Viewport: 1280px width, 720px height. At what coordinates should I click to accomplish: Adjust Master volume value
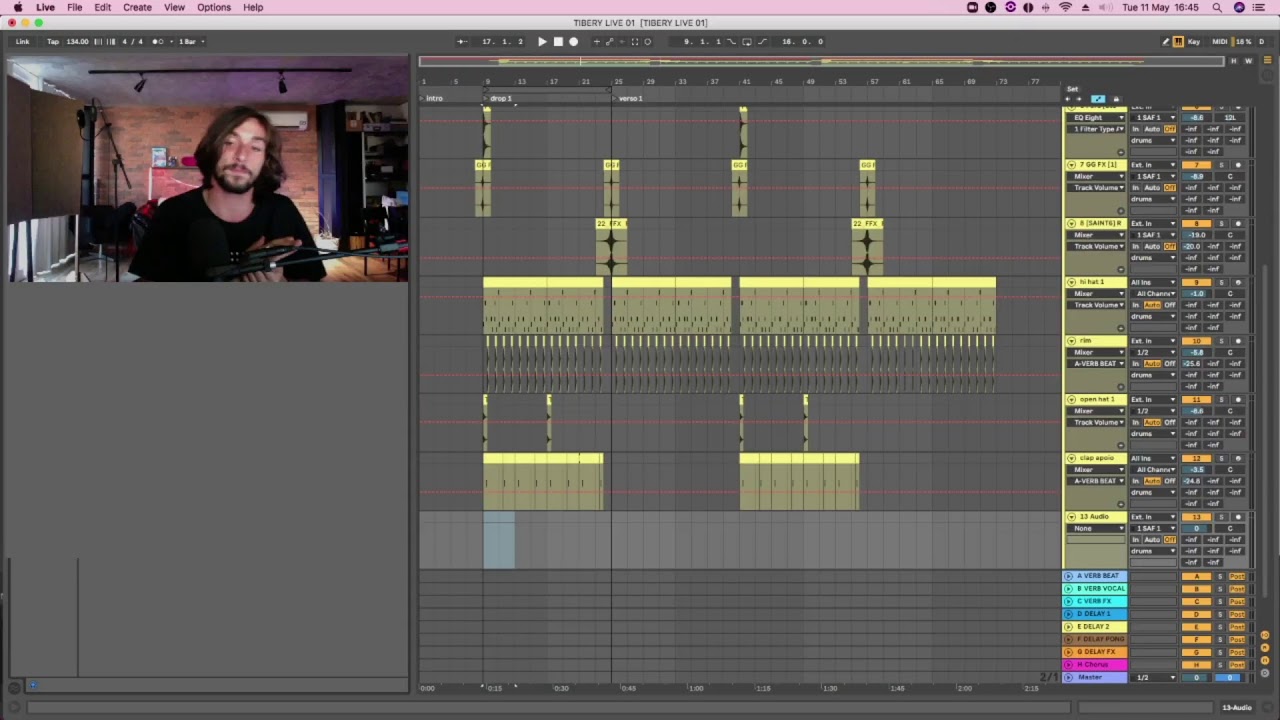[1196, 678]
